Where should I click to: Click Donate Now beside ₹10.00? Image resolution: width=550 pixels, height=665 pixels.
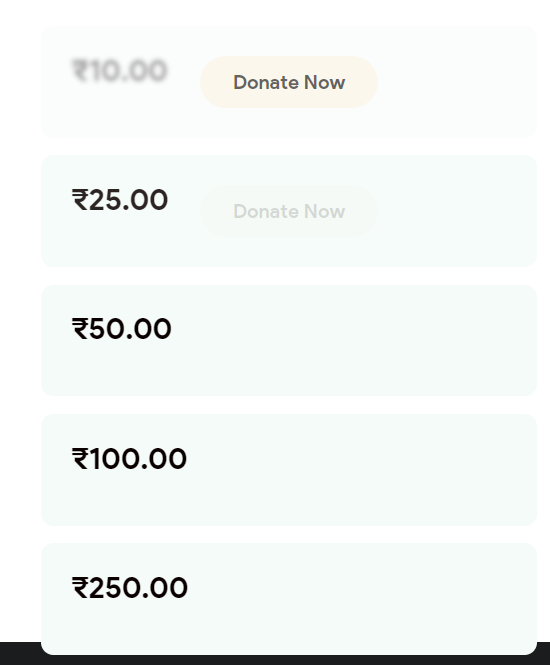coord(289,82)
